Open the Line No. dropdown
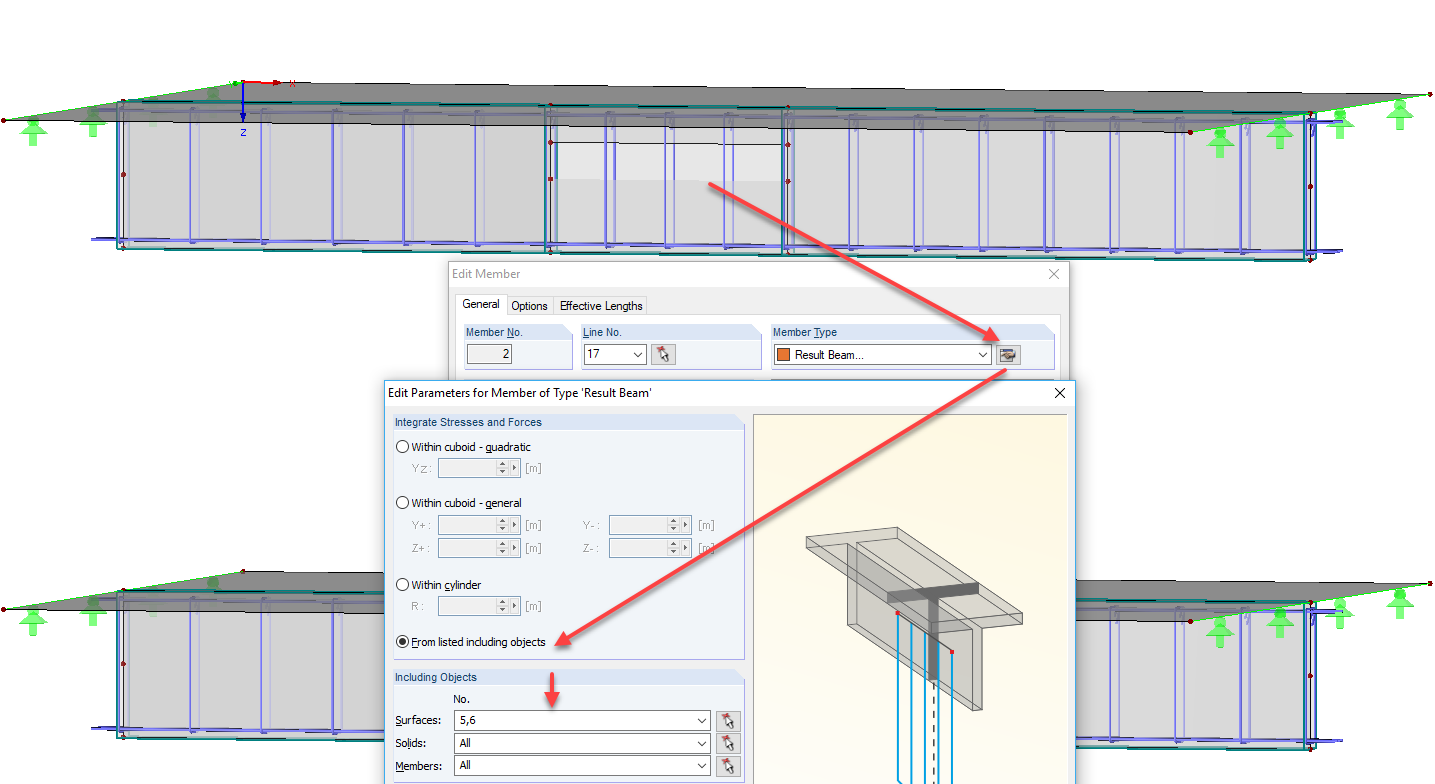Viewport: 1435px width, 784px height. (x=638, y=354)
